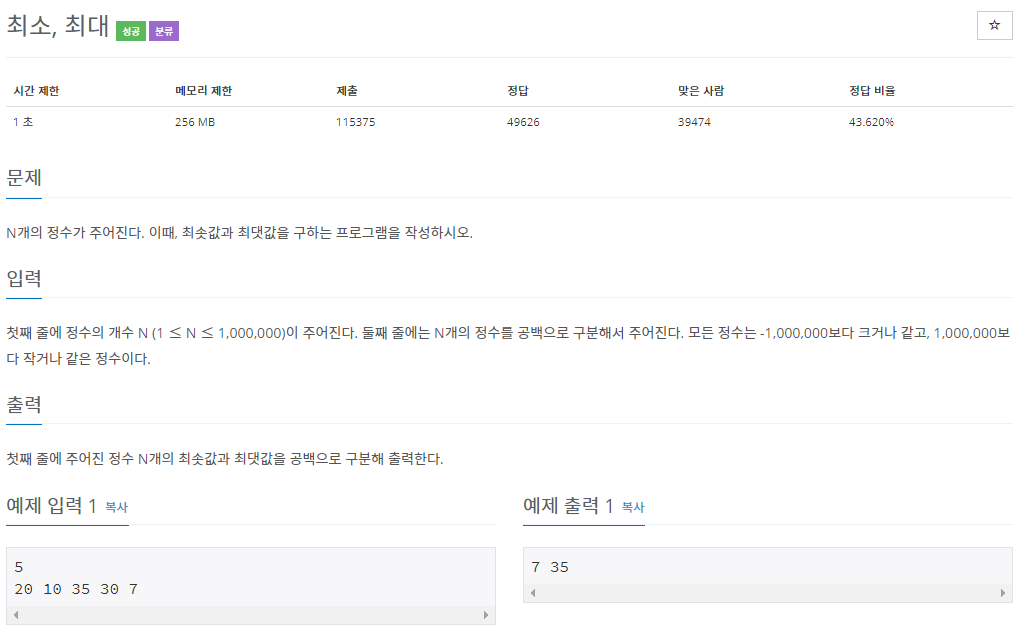
Task: Click the 출력 section heading
Action: (x=24, y=405)
